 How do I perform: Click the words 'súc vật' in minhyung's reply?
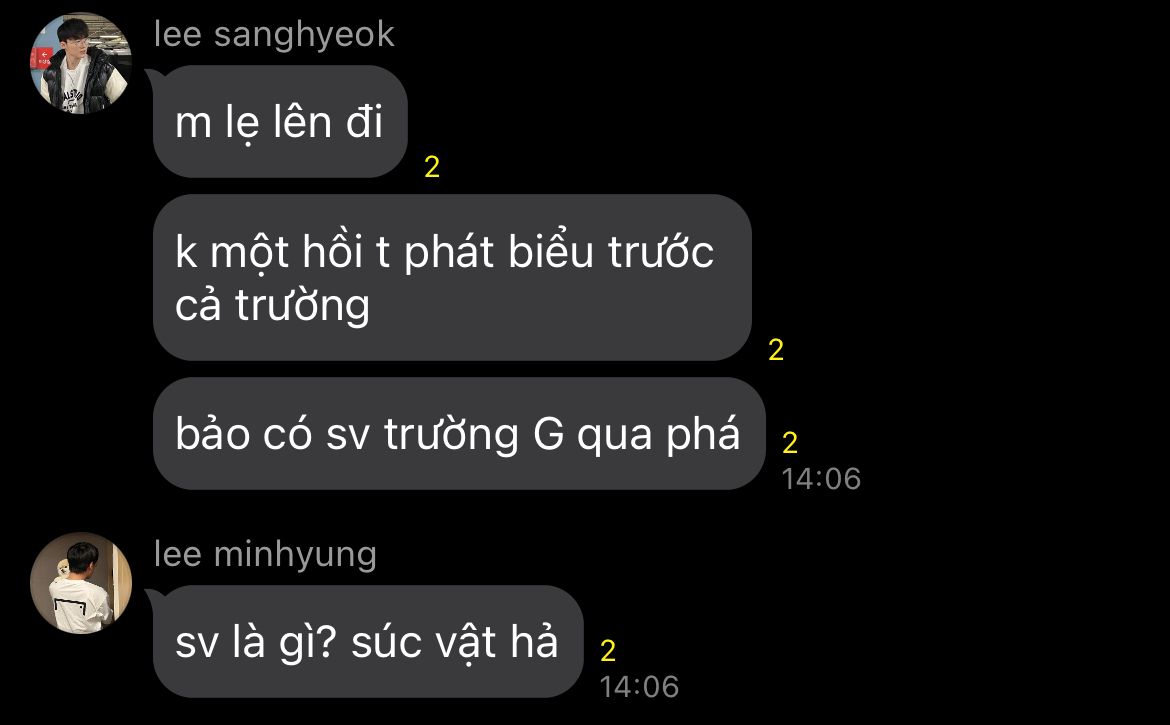pos(424,642)
